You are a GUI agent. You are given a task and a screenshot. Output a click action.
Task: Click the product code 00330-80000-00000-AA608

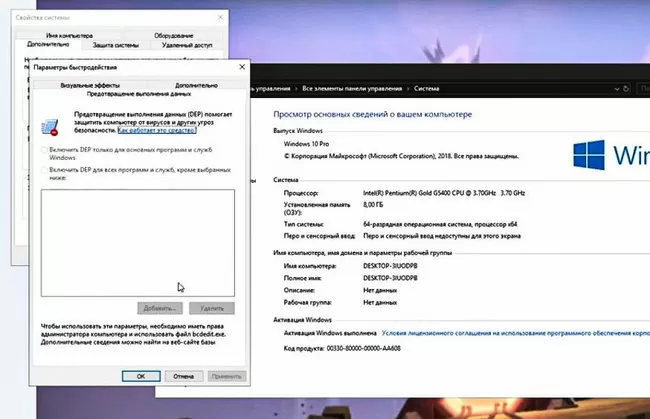coord(364,348)
